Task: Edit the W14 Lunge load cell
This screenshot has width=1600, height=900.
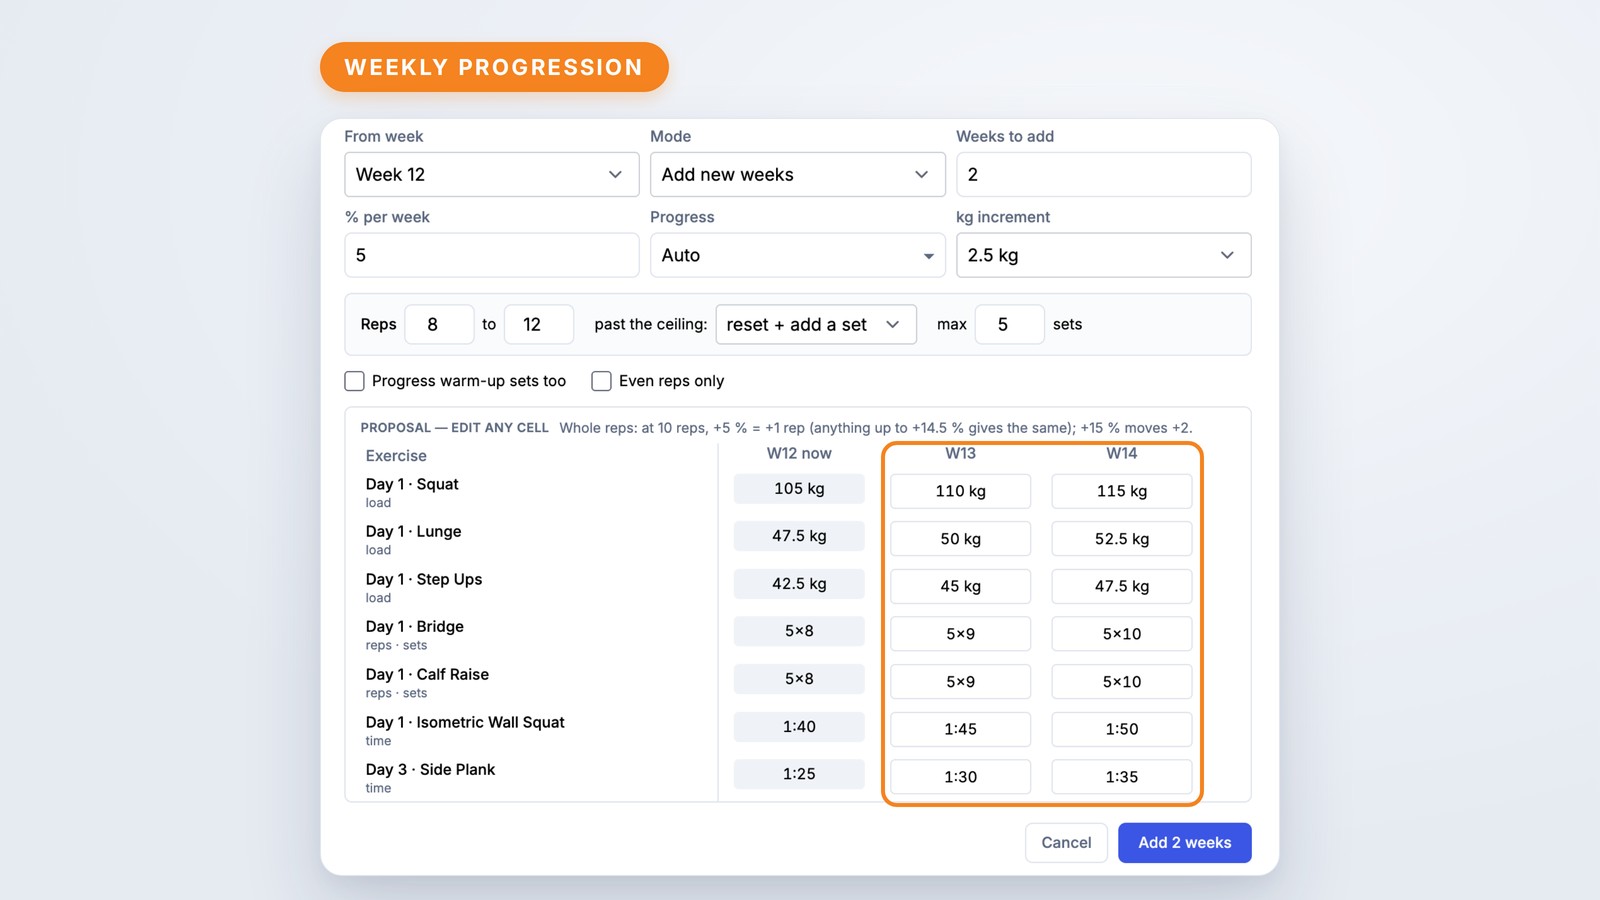Action: (1122, 539)
